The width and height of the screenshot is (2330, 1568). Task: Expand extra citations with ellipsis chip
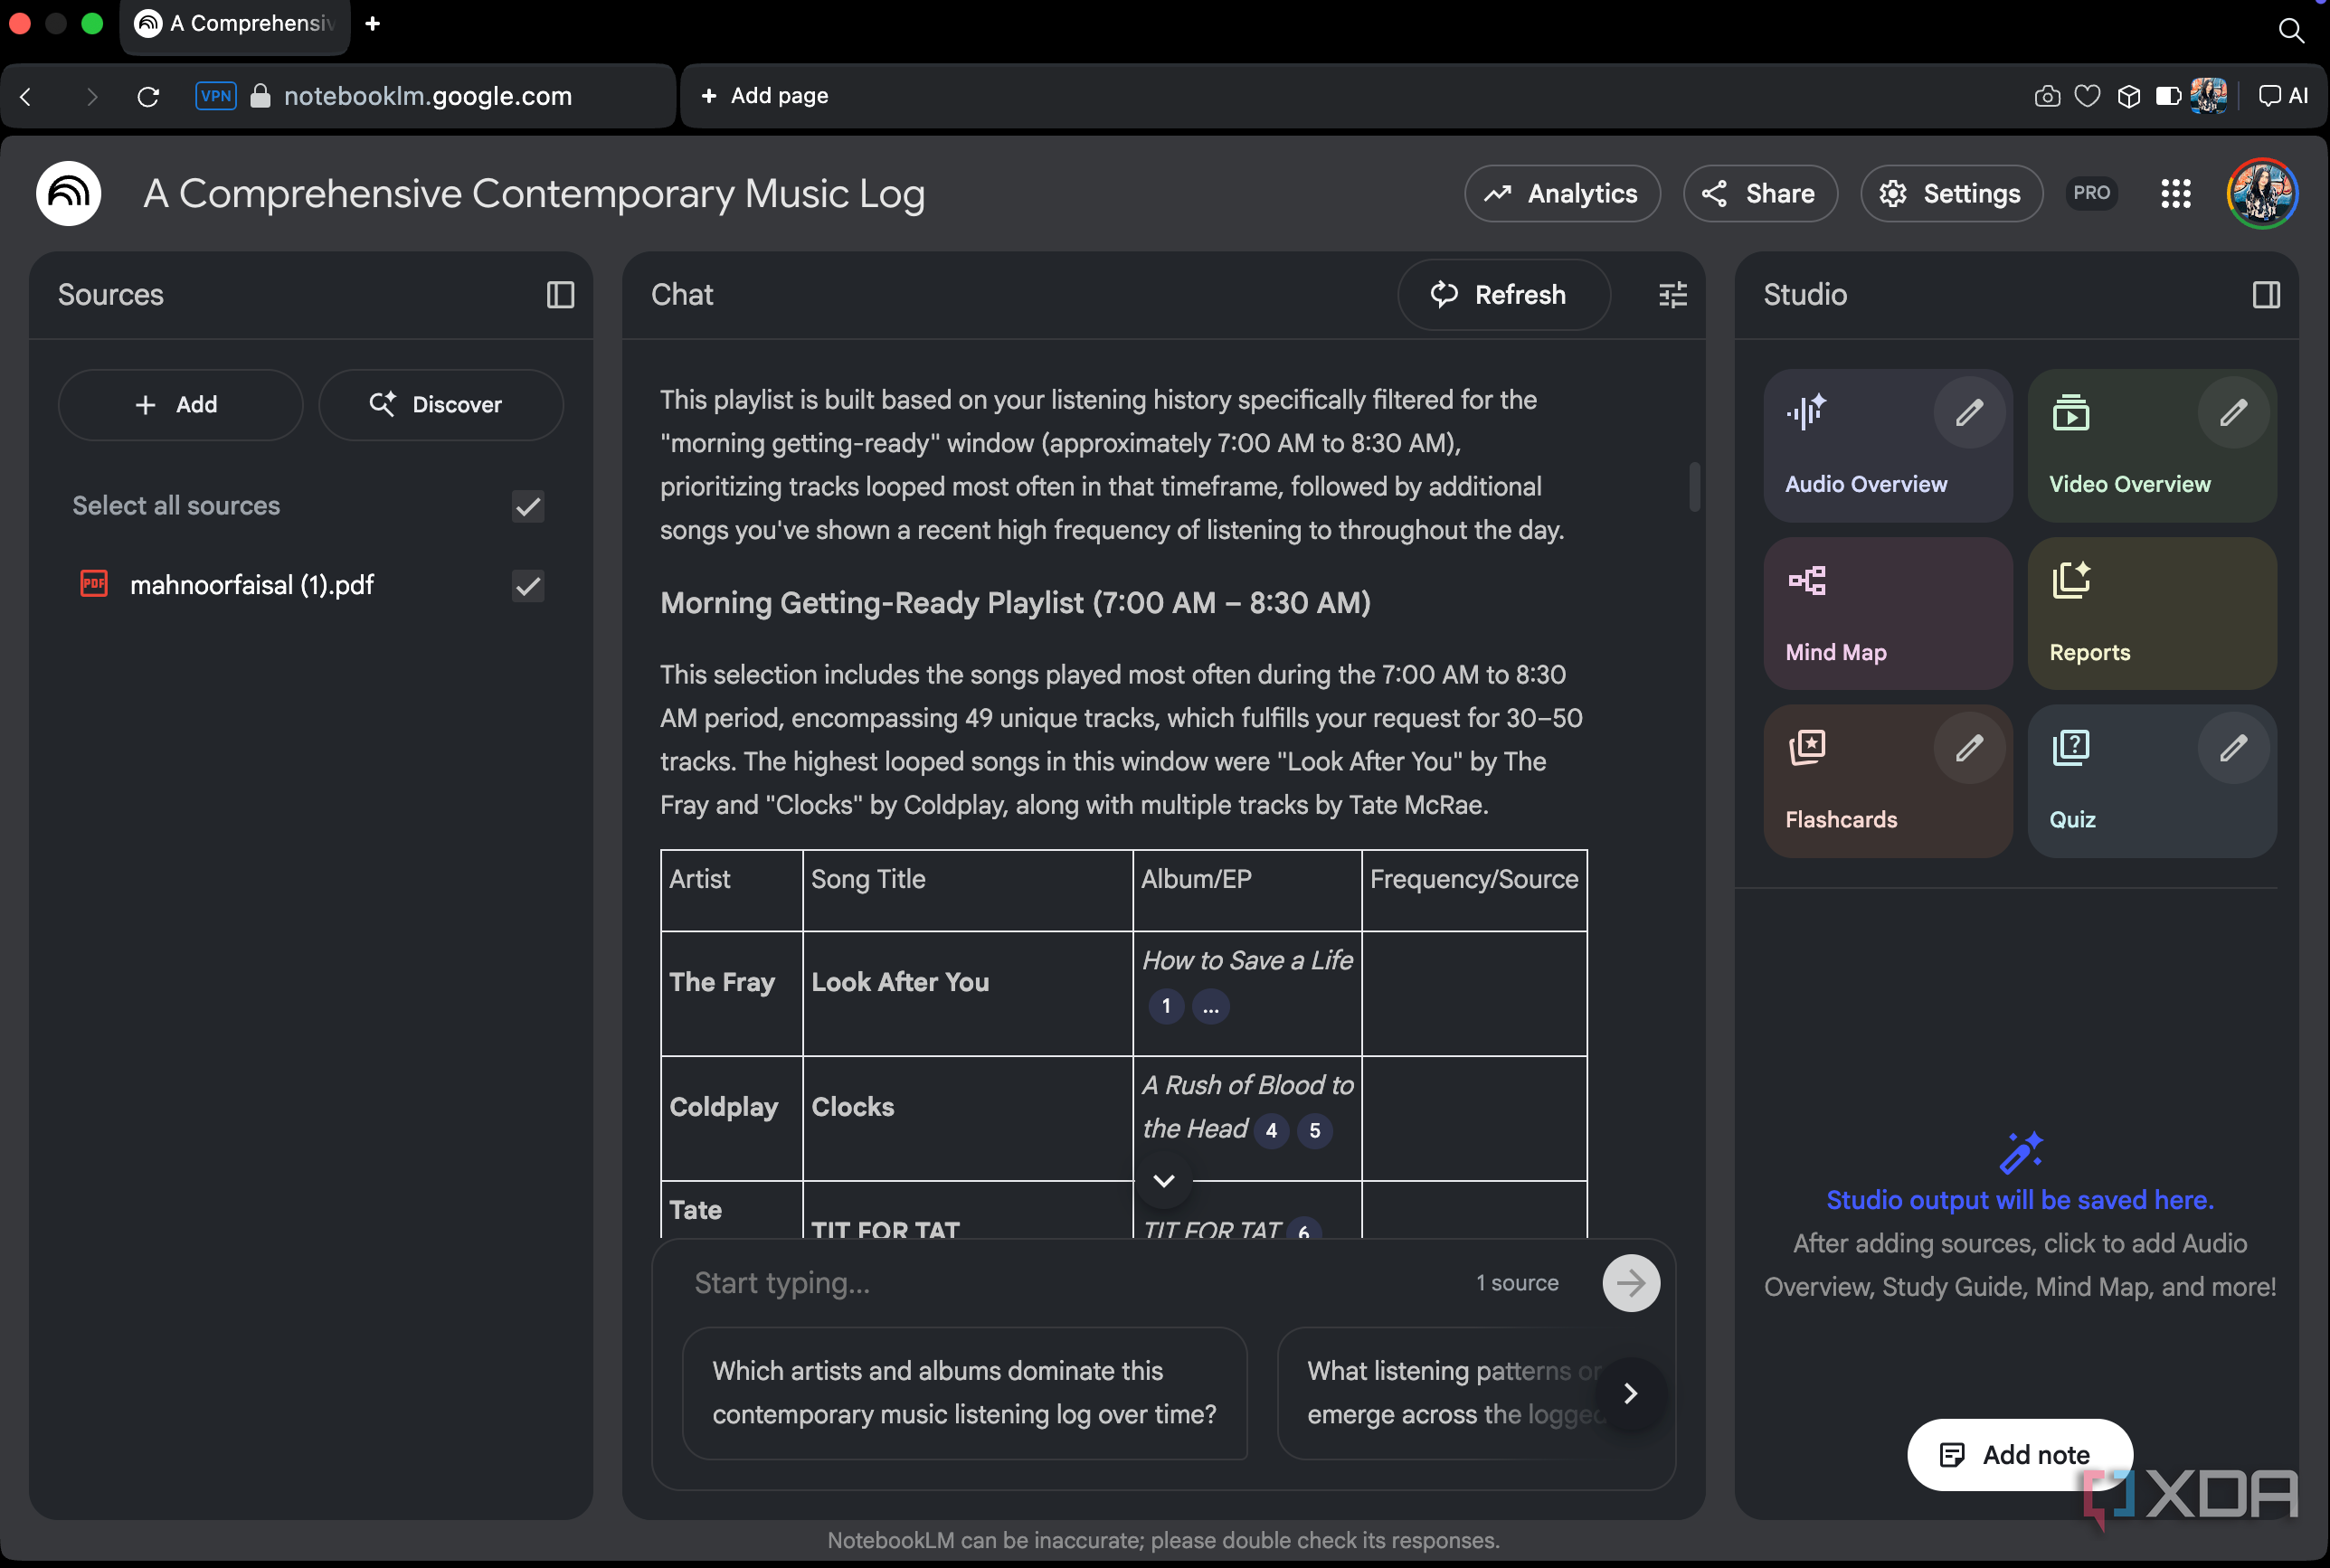point(1211,1006)
